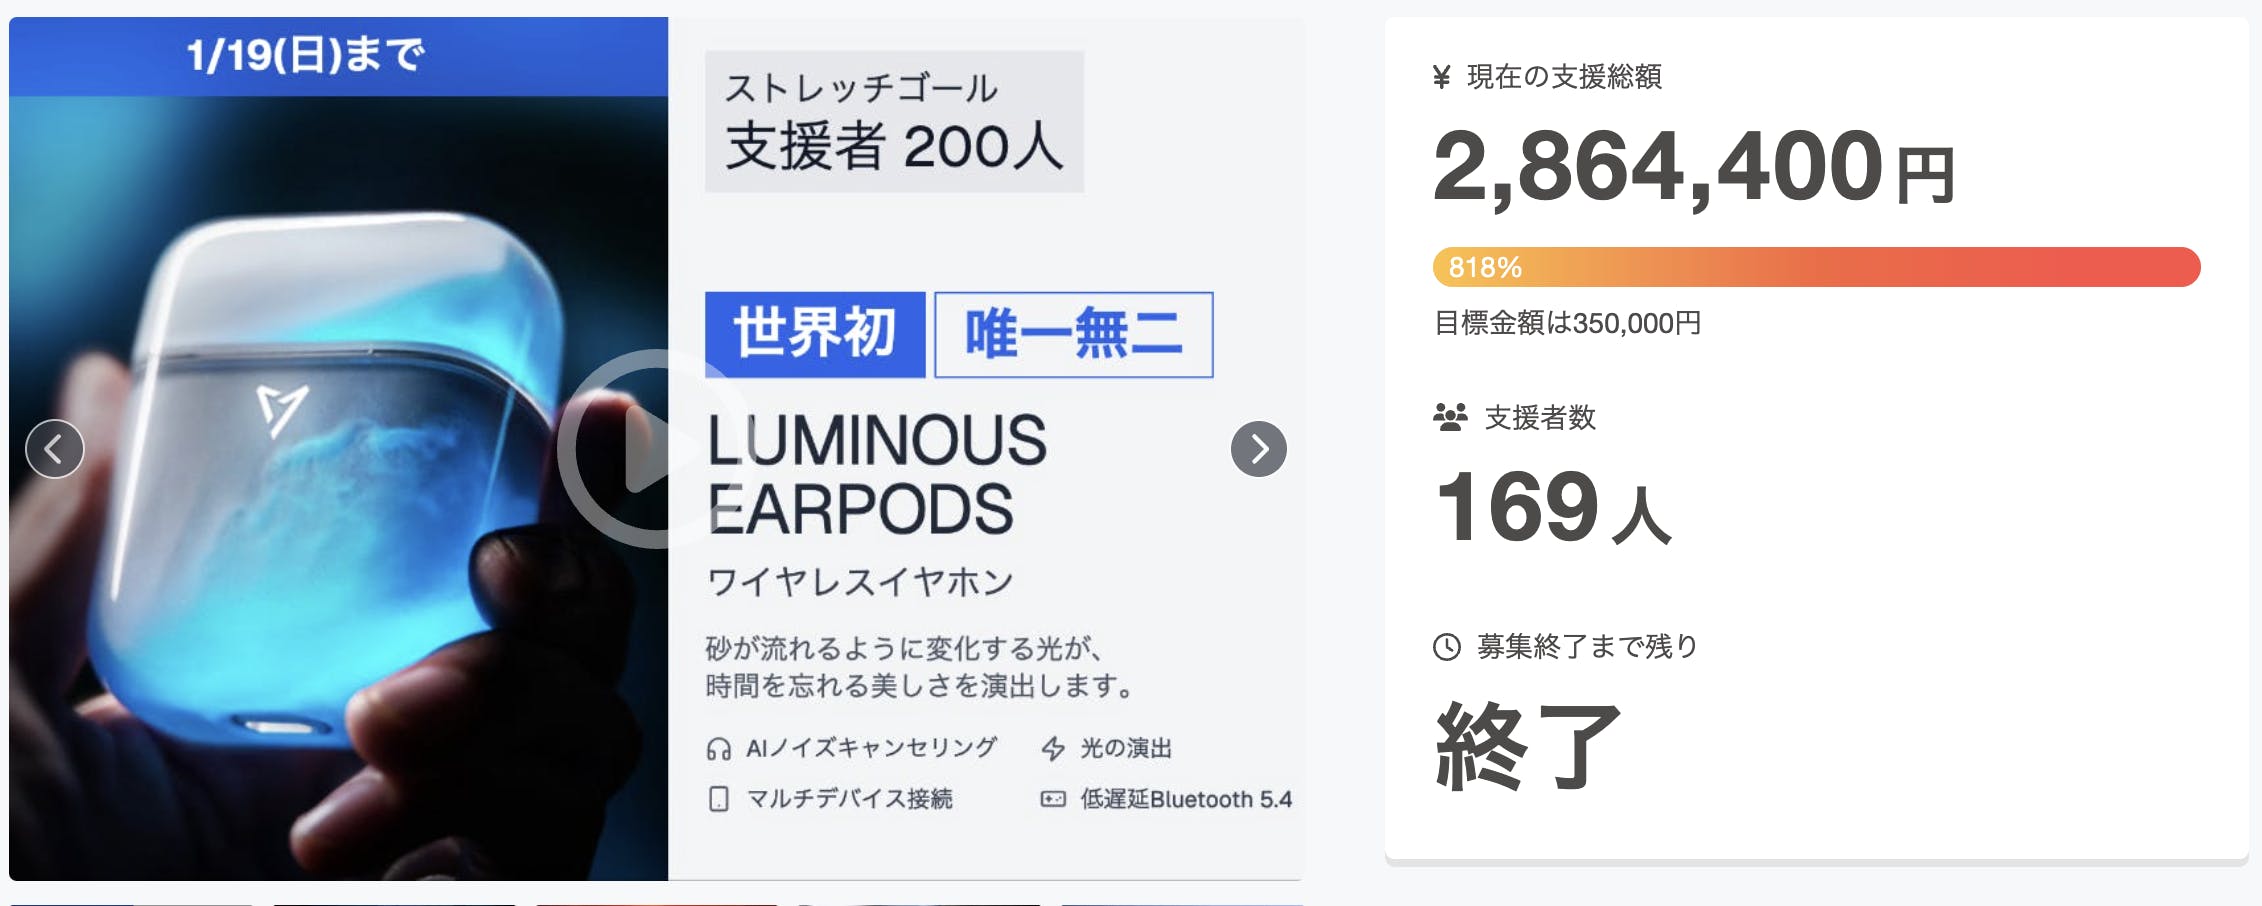Click the clock icon beside 募集終了まで残り

[1447, 647]
